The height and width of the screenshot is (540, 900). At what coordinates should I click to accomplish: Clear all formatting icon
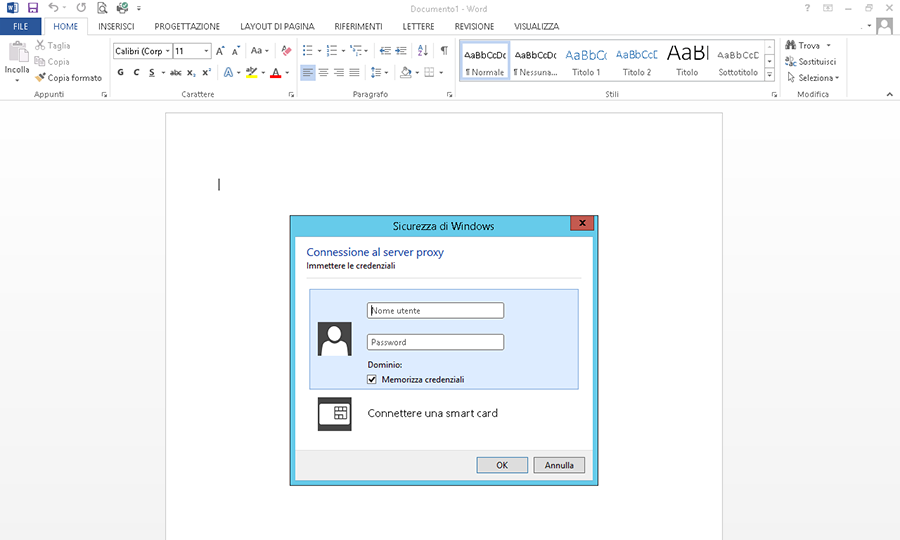coord(286,51)
